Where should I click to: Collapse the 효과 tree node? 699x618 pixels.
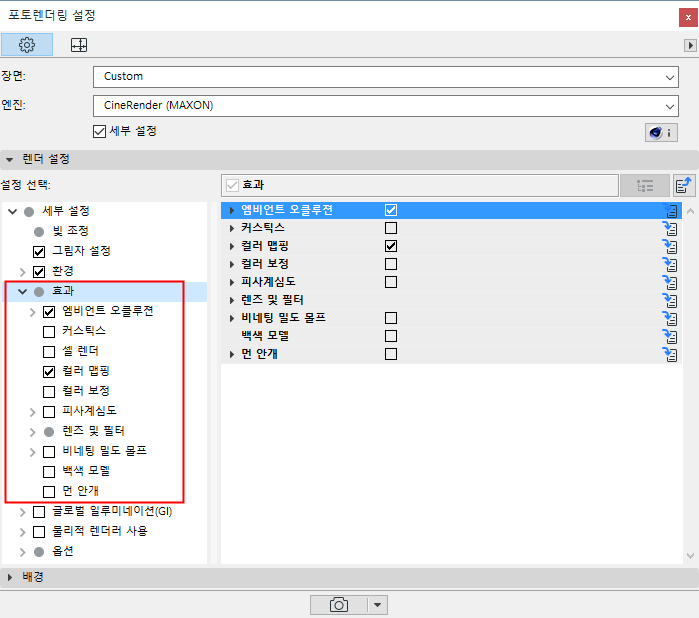click(22, 291)
